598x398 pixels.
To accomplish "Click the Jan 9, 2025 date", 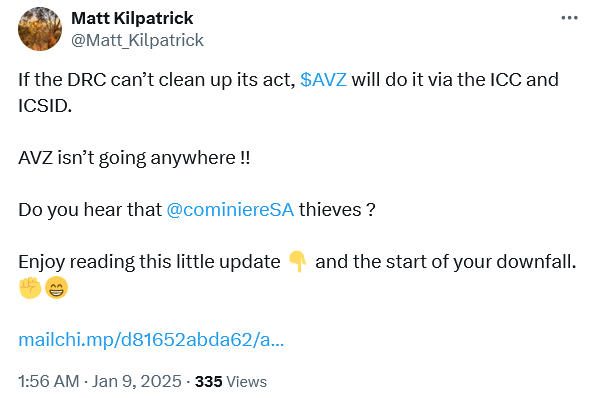I will 137,381.
